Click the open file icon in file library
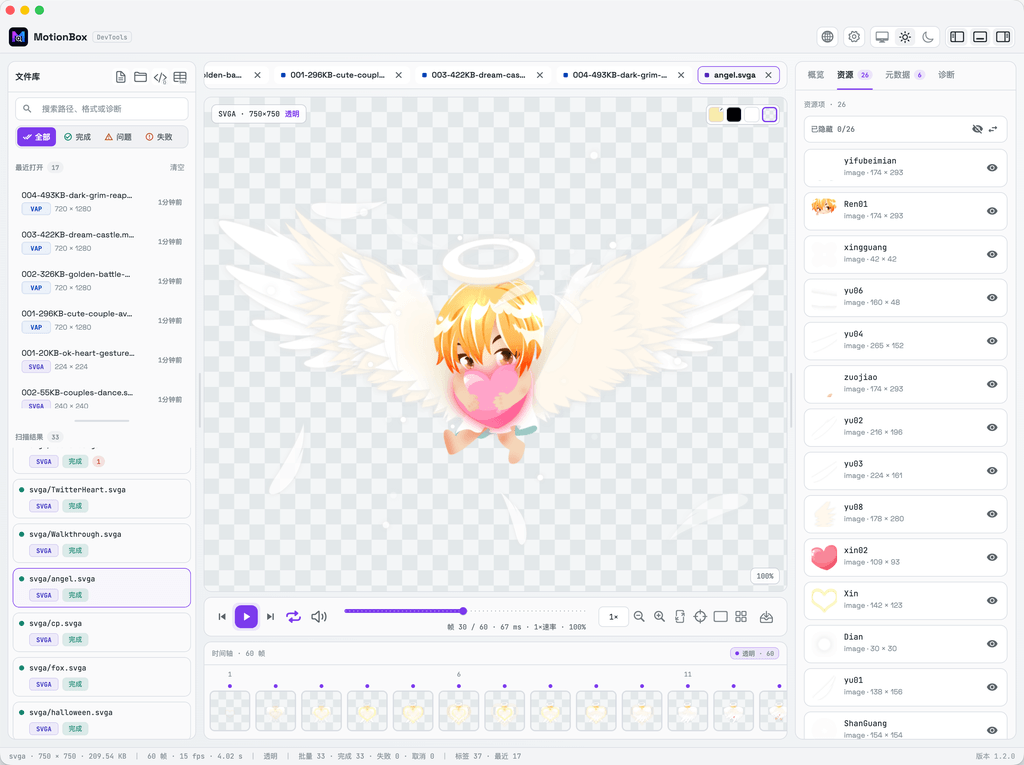Viewport: 1024px width, 765px height. coord(121,77)
